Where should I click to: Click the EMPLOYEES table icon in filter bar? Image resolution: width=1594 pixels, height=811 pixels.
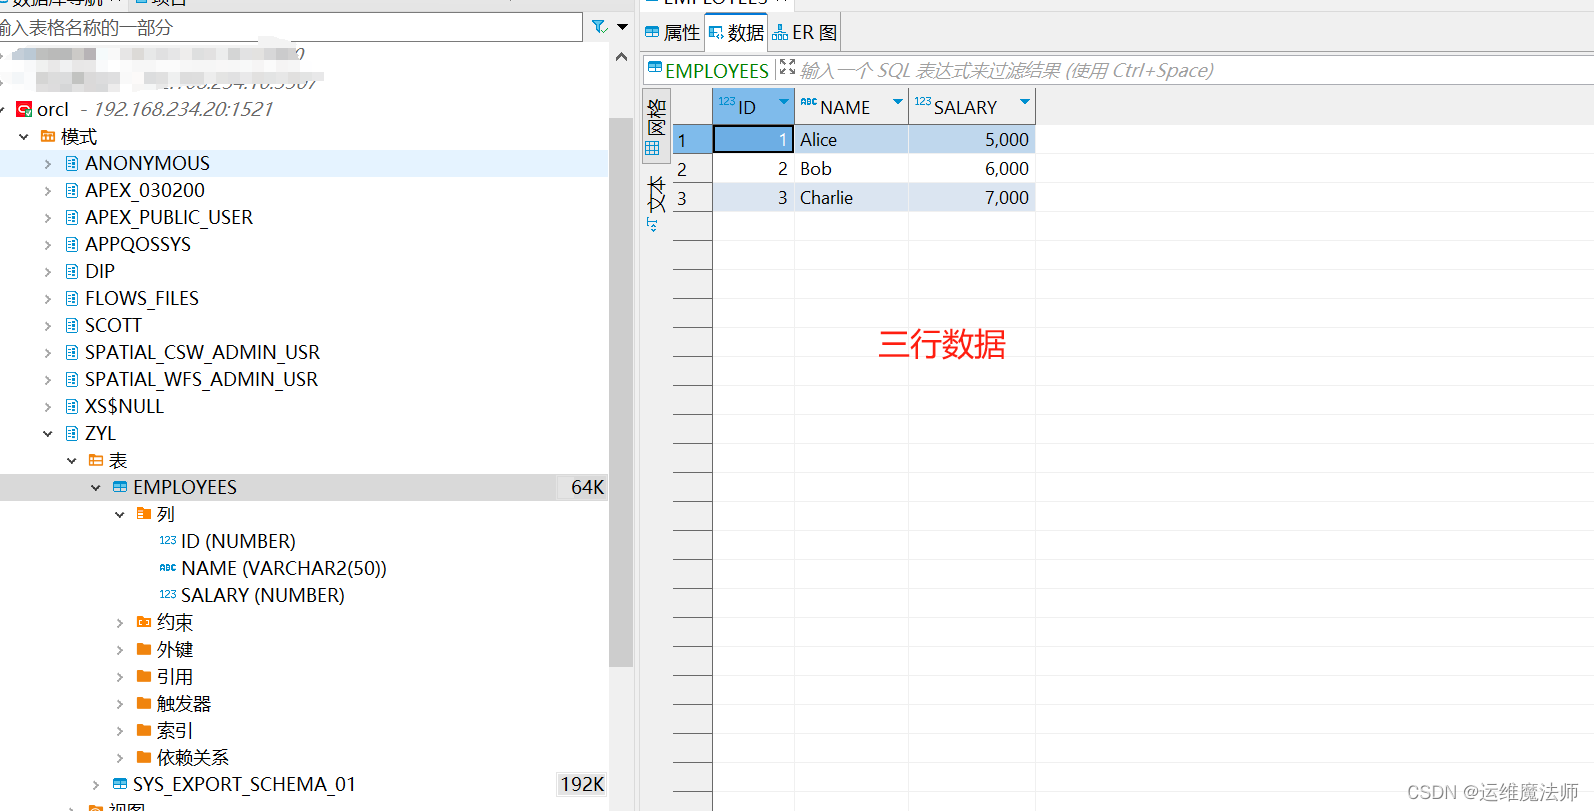click(x=655, y=68)
